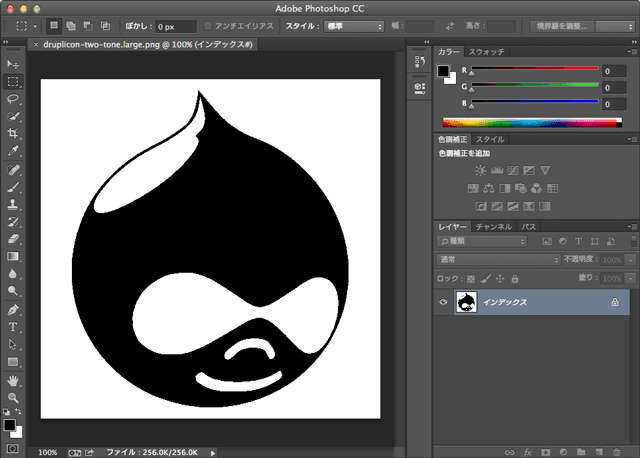
Task: Select the Crop tool
Action: coord(13,133)
